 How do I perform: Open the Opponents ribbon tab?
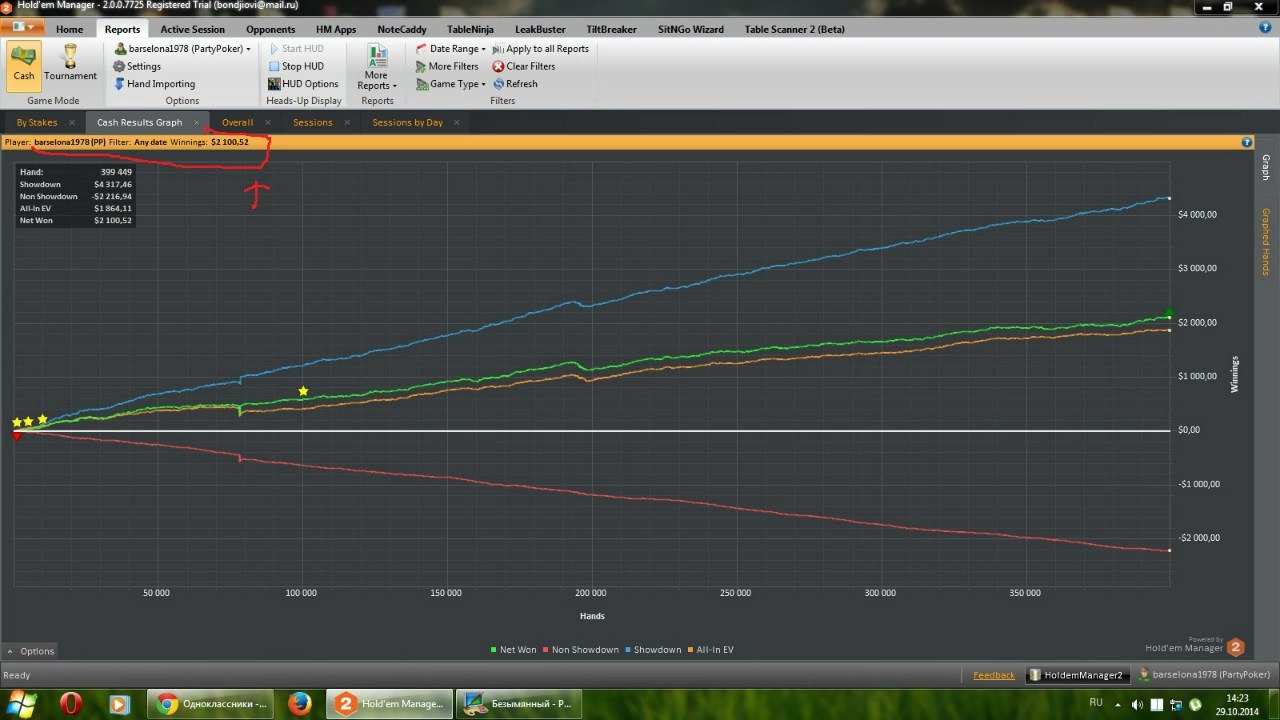click(270, 29)
